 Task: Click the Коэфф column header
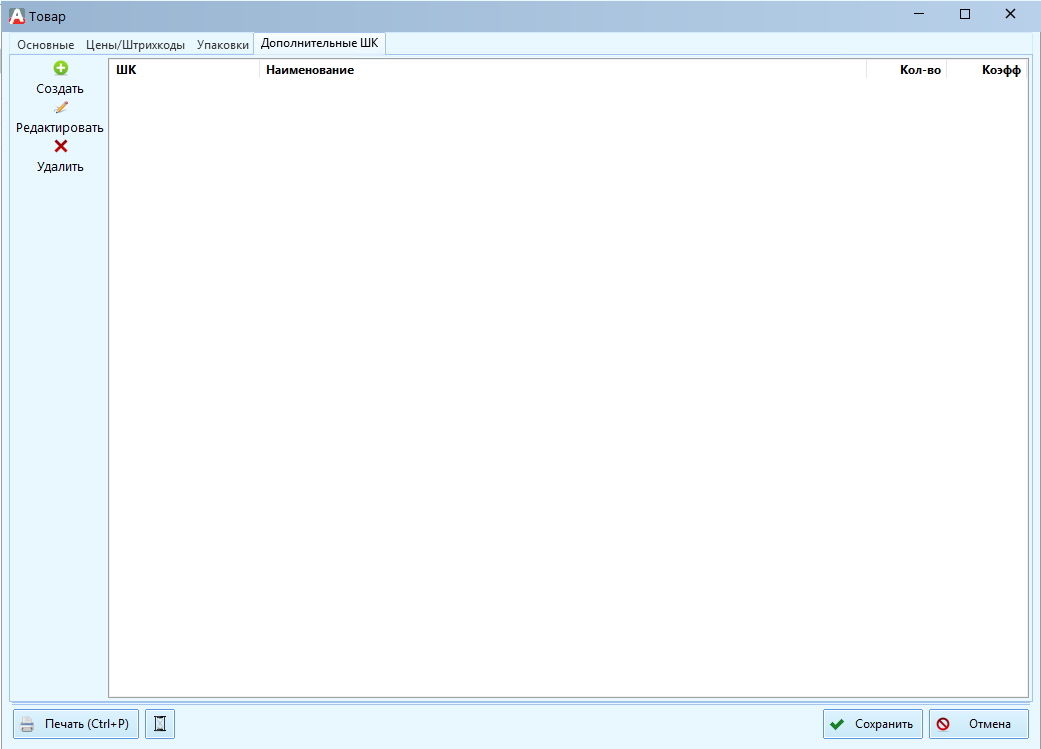point(987,70)
